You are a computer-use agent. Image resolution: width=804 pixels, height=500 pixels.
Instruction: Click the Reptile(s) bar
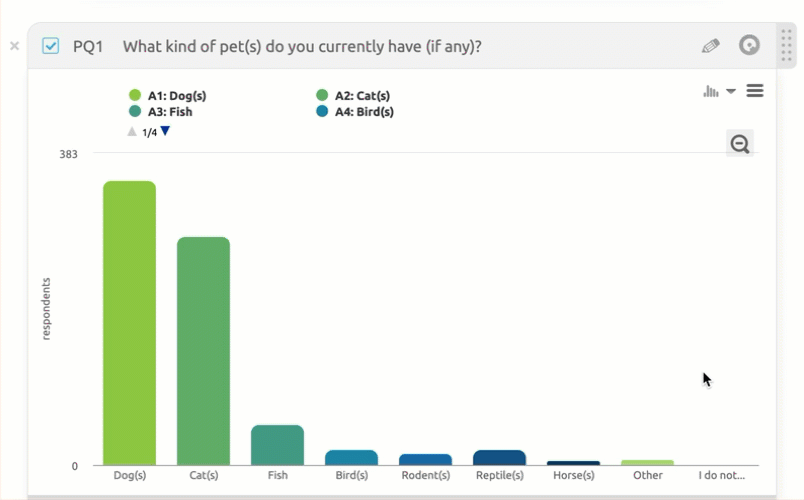pos(499,458)
